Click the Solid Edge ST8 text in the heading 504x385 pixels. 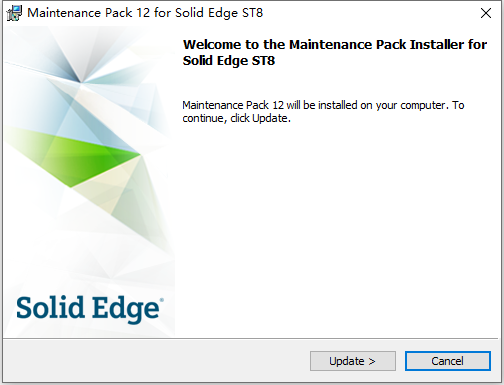229,61
